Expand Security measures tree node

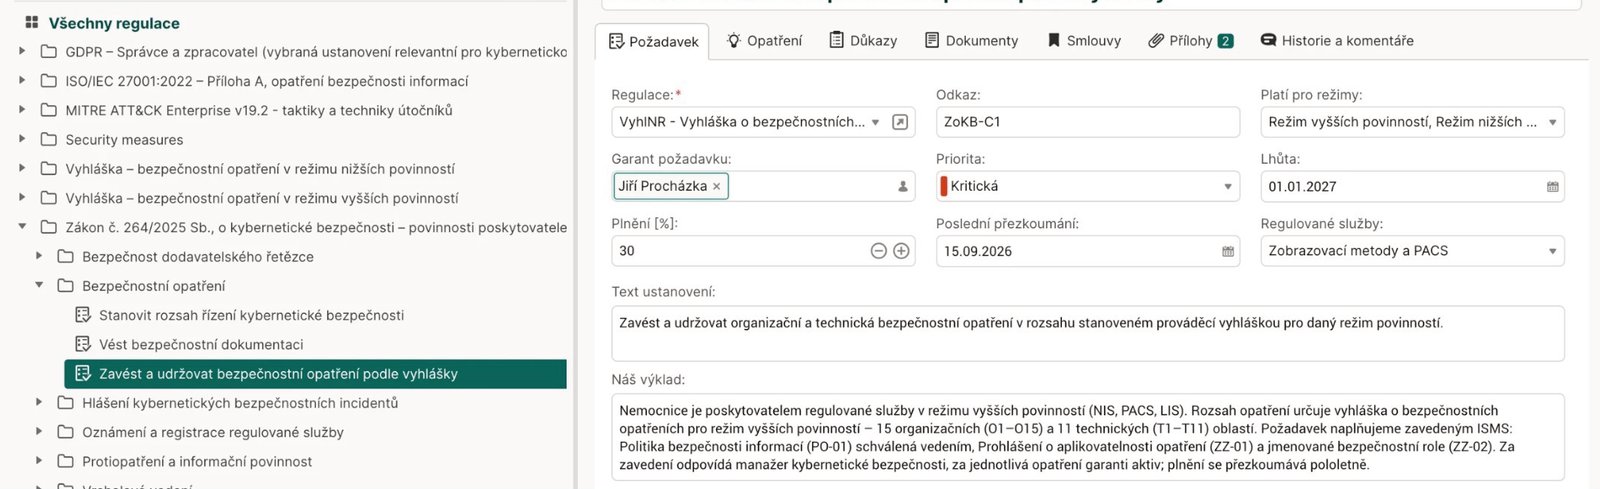click(22, 139)
